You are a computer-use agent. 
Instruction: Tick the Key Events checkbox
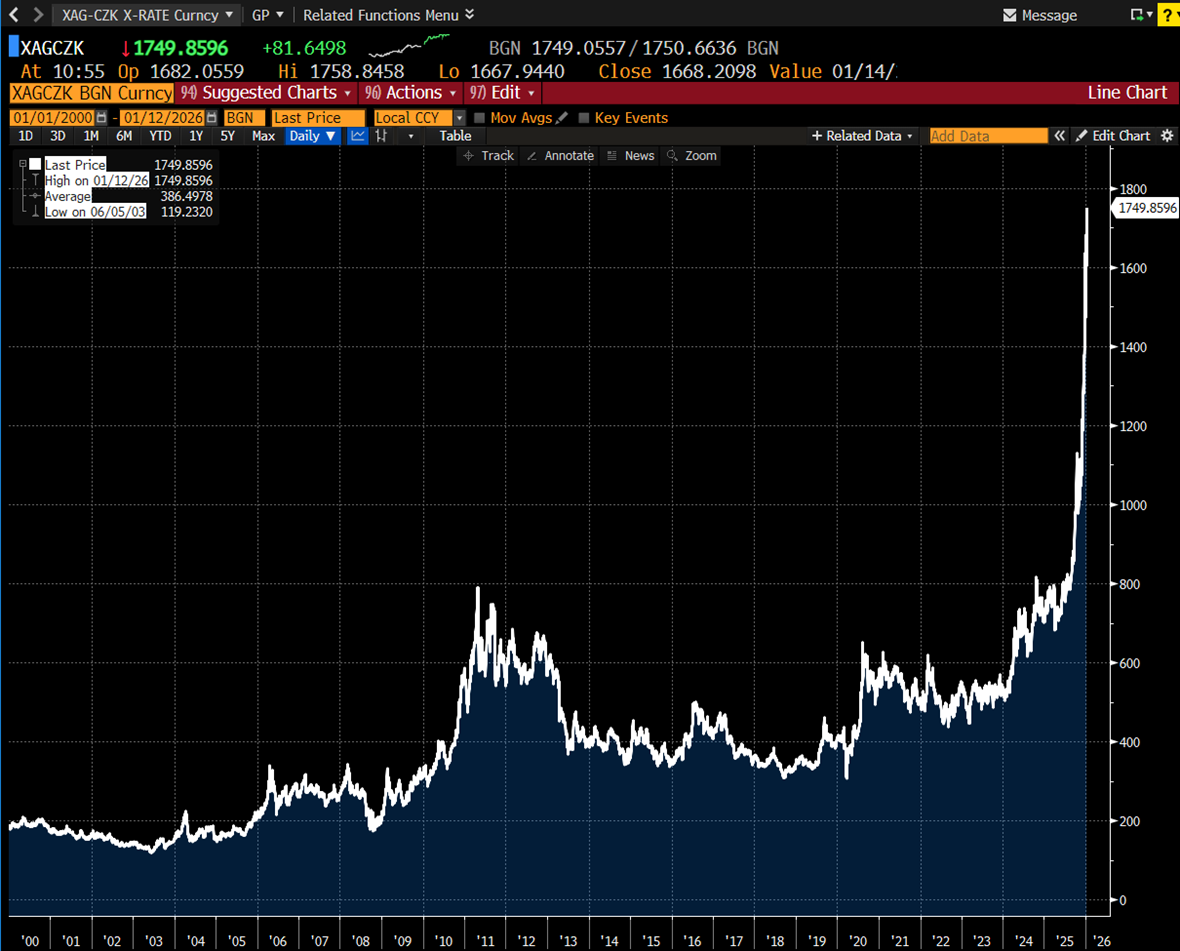584,118
